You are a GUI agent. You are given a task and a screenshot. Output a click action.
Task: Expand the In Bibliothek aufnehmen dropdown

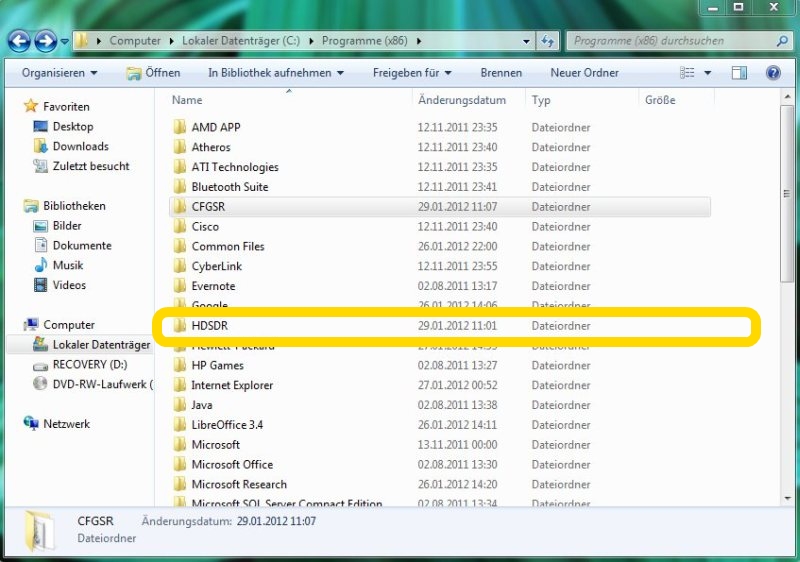pyautogui.click(x=275, y=73)
